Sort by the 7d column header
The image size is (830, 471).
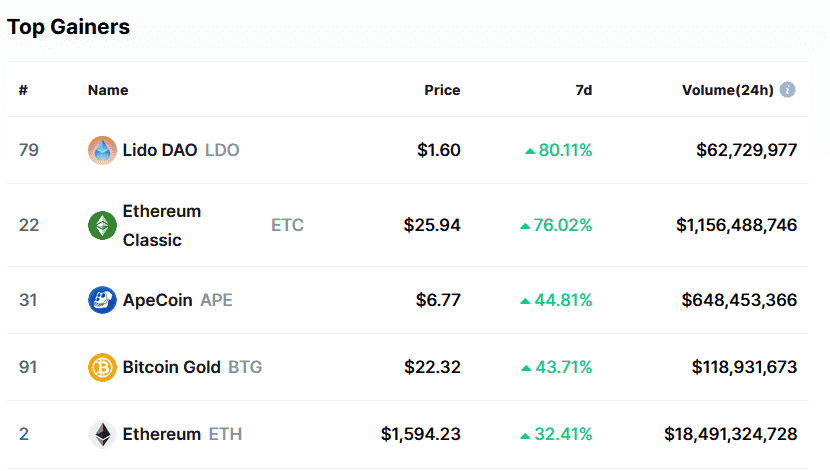[x=584, y=90]
